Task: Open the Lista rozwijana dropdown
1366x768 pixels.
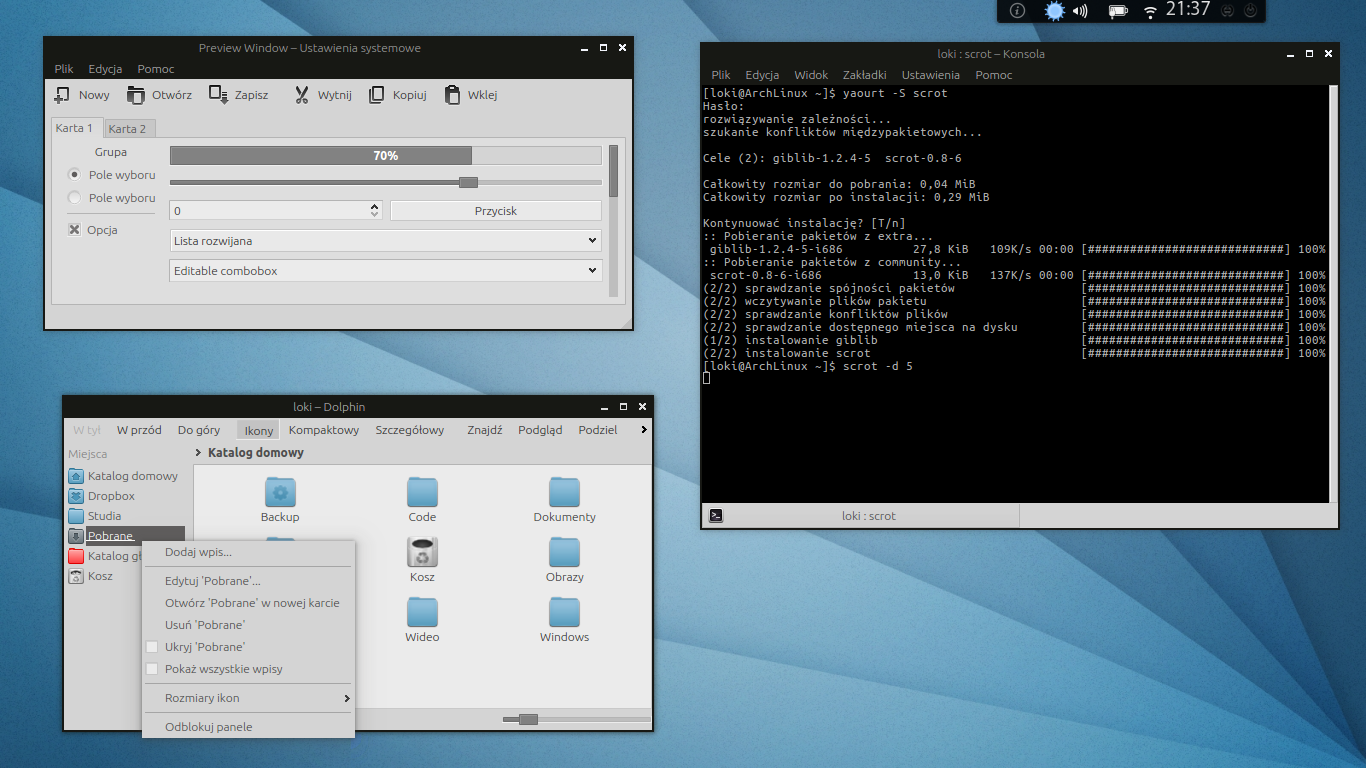Action: tap(385, 241)
